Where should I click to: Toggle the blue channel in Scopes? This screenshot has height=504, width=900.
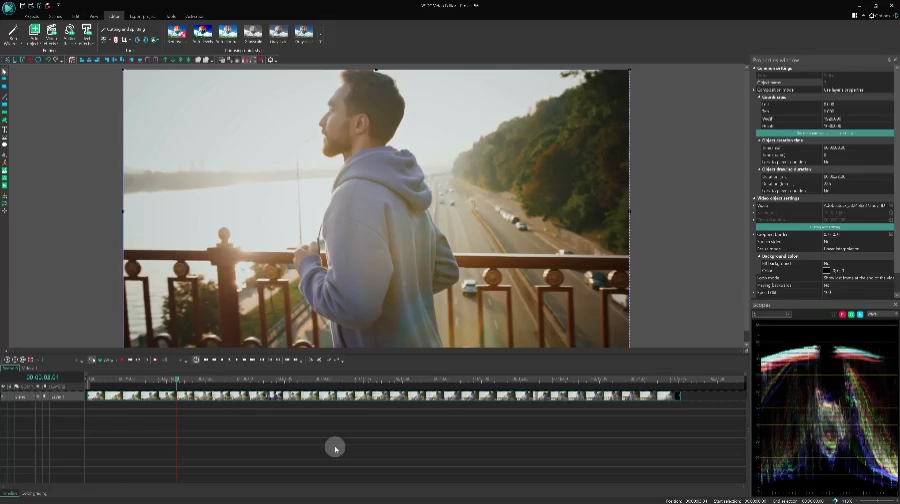pos(859,314)
